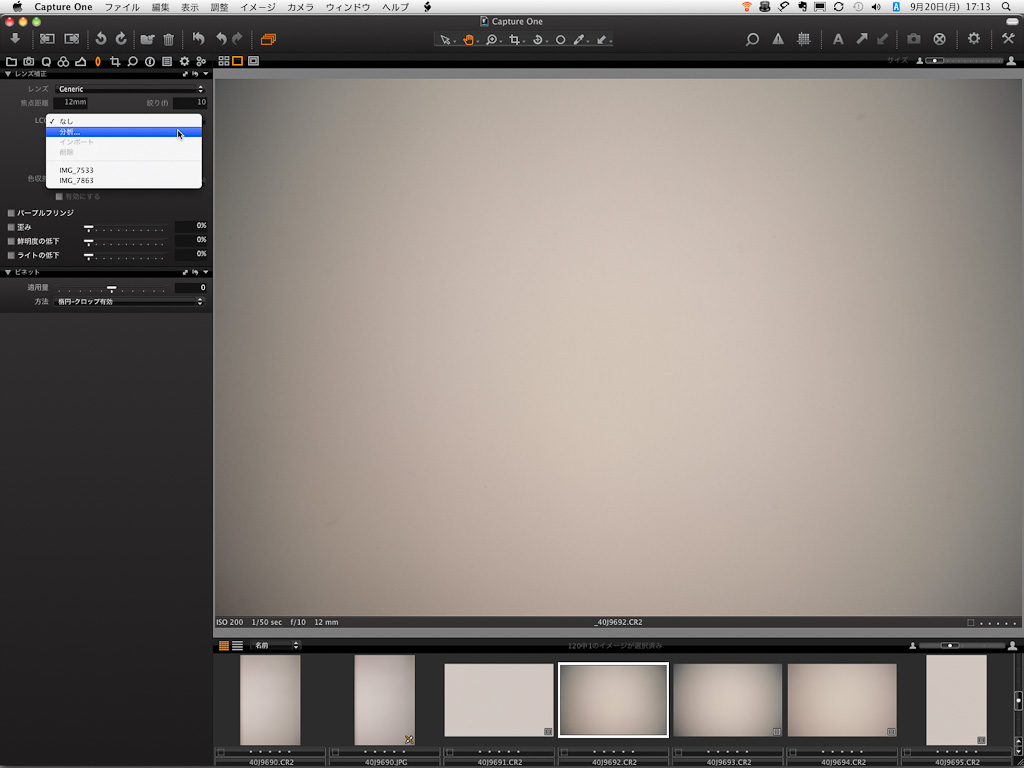The height and width of the screenshot is (768, 1024).
Task: Open the レンズ Generic dropdown
Action: (x=129, y=89)
